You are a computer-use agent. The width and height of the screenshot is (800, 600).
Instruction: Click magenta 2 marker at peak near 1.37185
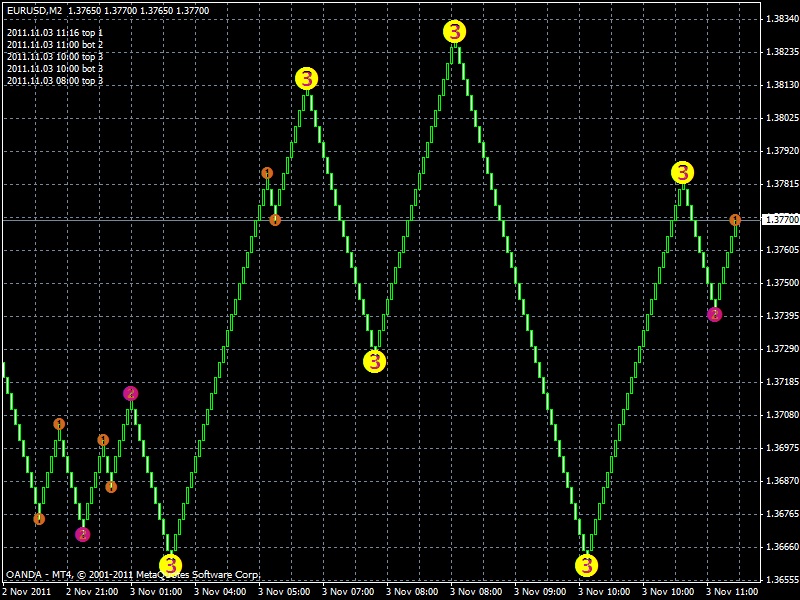(x=131, y=393)
